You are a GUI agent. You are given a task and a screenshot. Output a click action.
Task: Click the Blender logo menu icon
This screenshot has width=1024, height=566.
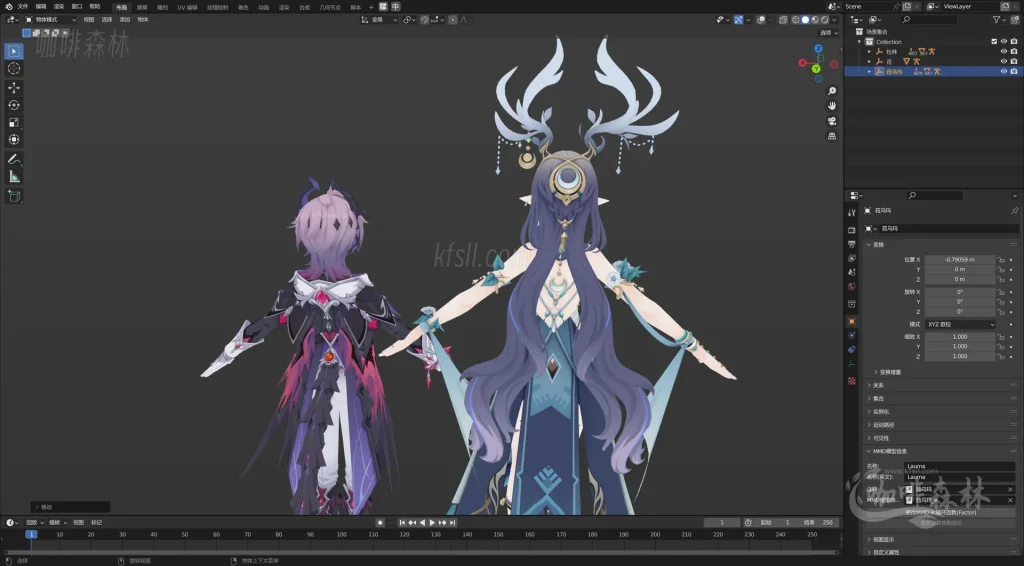click(8, 7)
